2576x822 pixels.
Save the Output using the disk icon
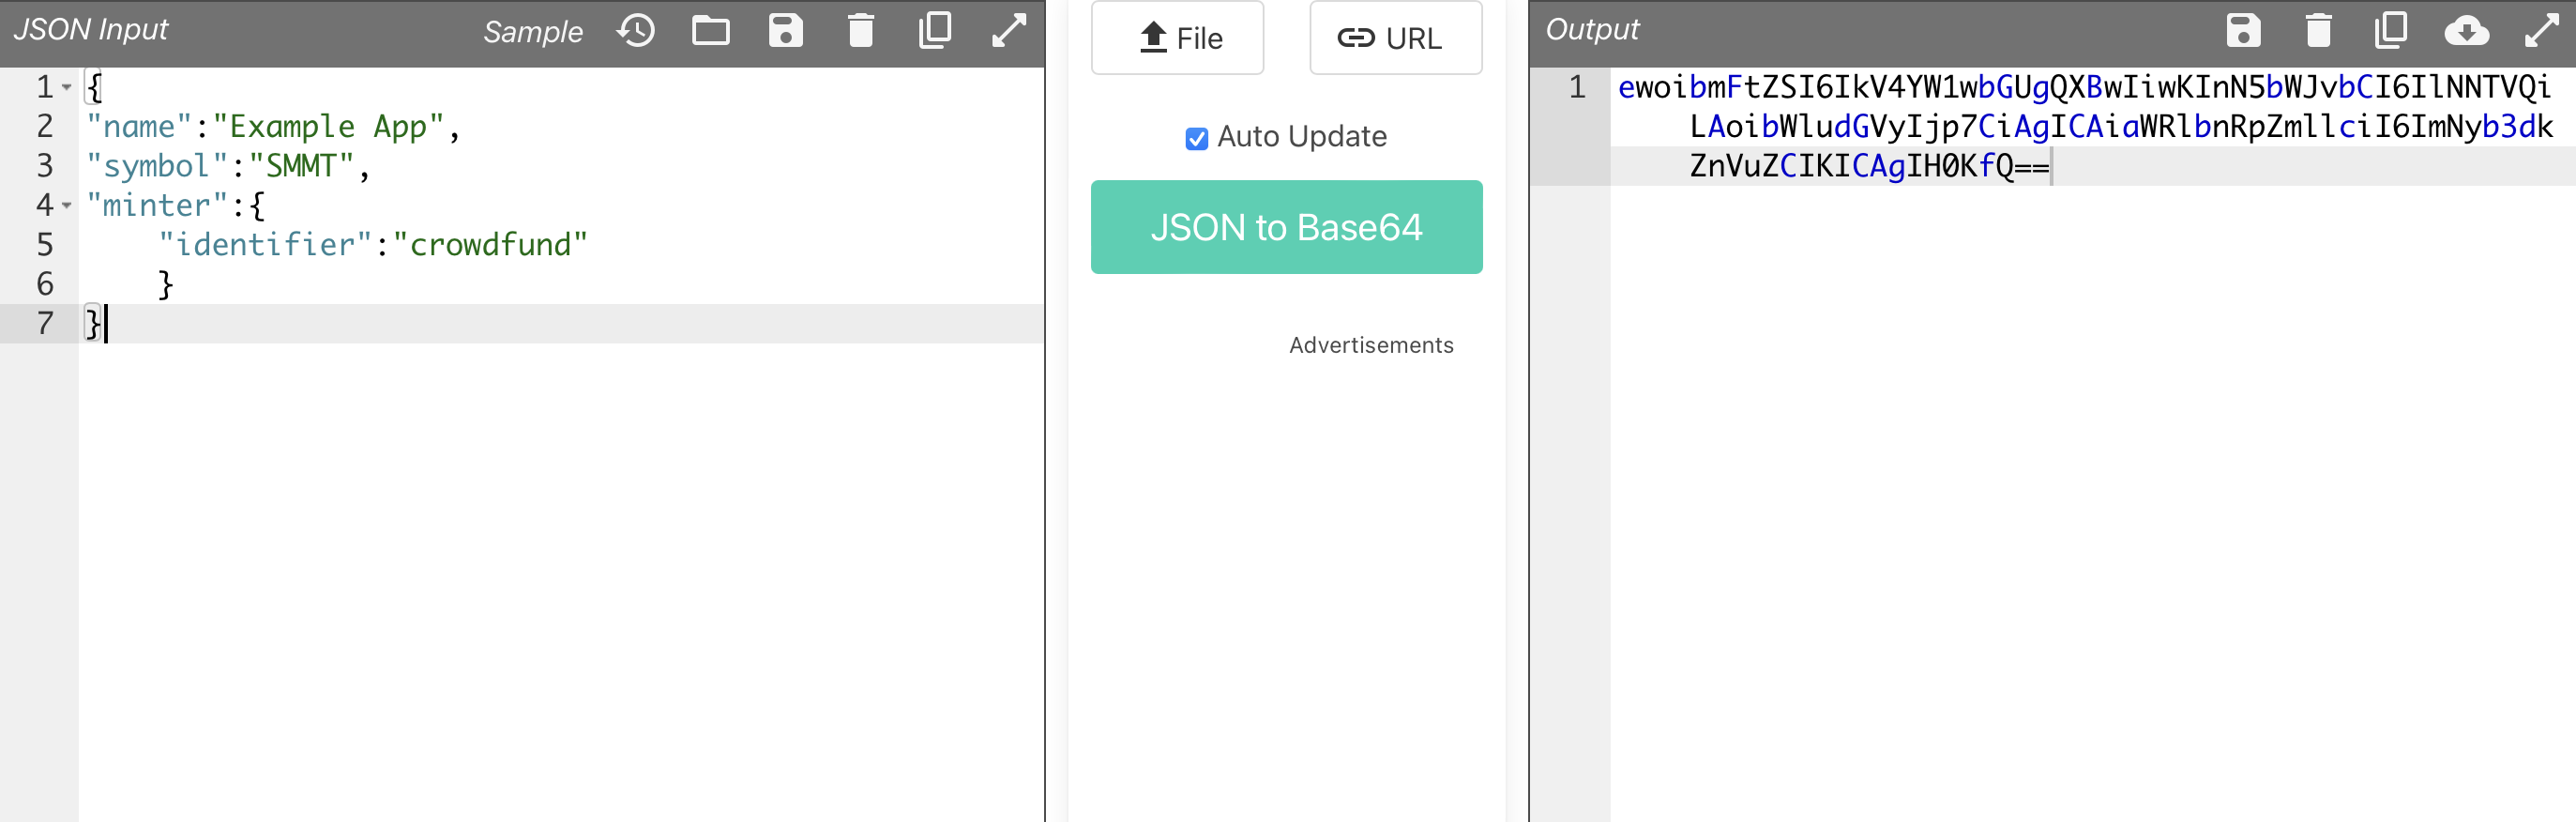(2243, 31)
